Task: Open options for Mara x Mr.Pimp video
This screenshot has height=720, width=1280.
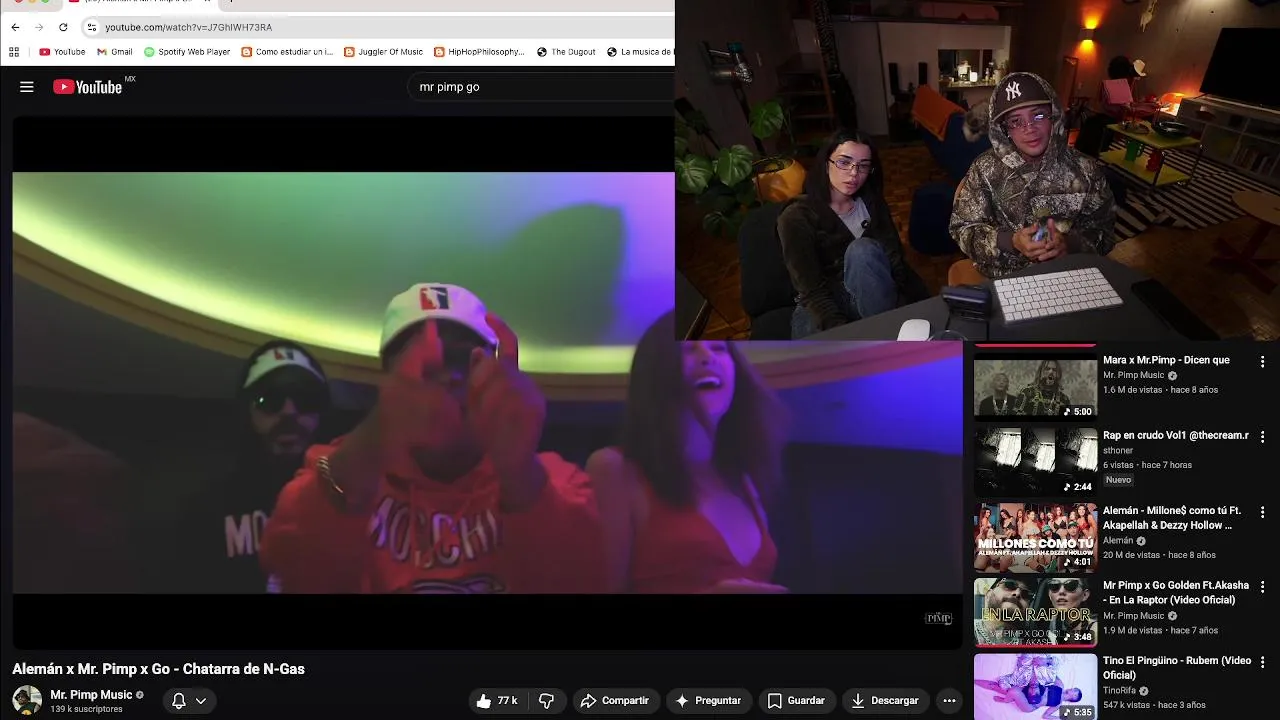Action: coord(1262,362)
